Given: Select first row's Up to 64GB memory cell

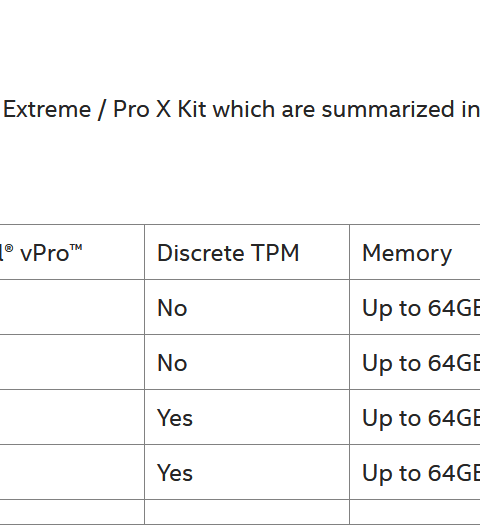Looking at the screenshot, I should point(415,307).
